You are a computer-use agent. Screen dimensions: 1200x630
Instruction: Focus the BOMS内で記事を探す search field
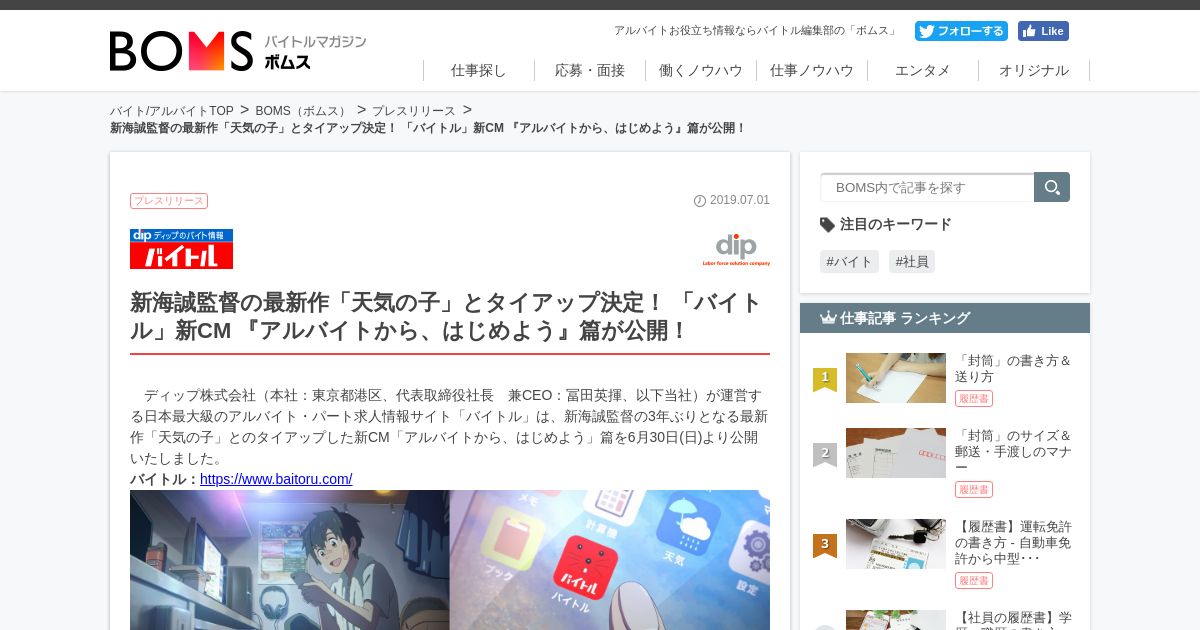pyautogui.click(x=927, y=187)
